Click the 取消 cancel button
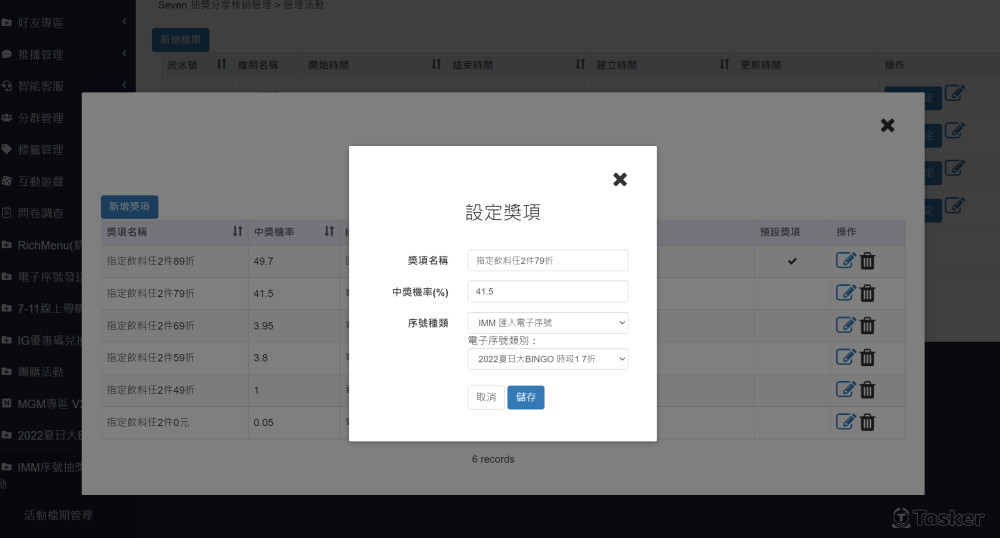The width and height of the screenshot is (1000, 538). [486, 397]
